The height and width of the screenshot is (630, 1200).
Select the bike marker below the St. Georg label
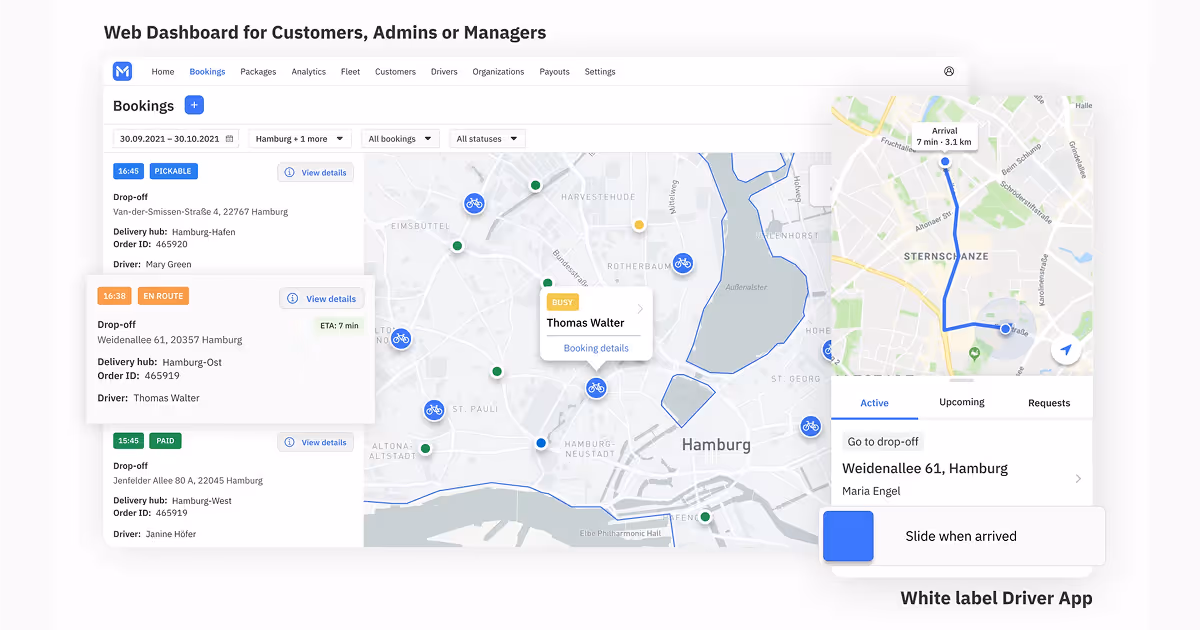point(811,425)
